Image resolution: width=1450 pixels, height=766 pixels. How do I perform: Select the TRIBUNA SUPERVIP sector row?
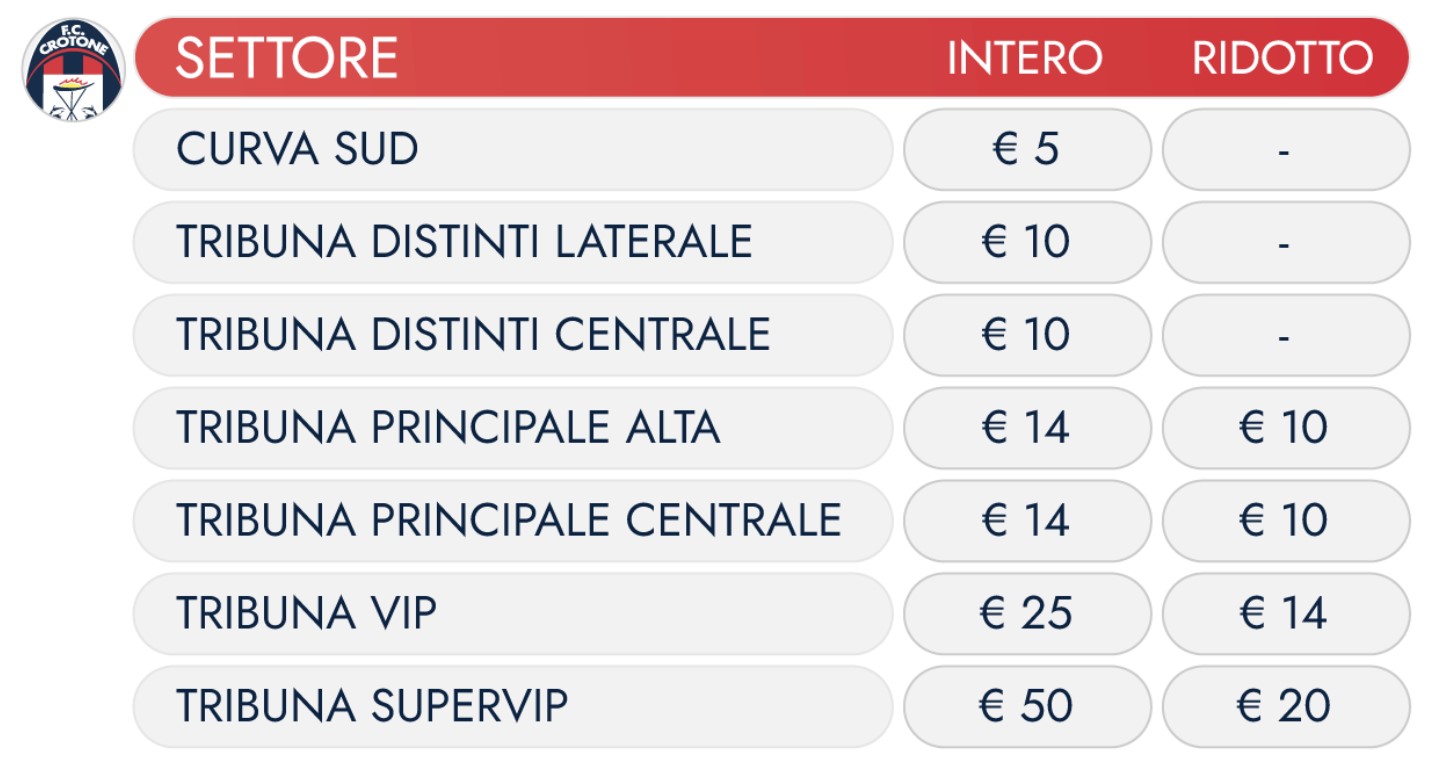pos(513,706)
